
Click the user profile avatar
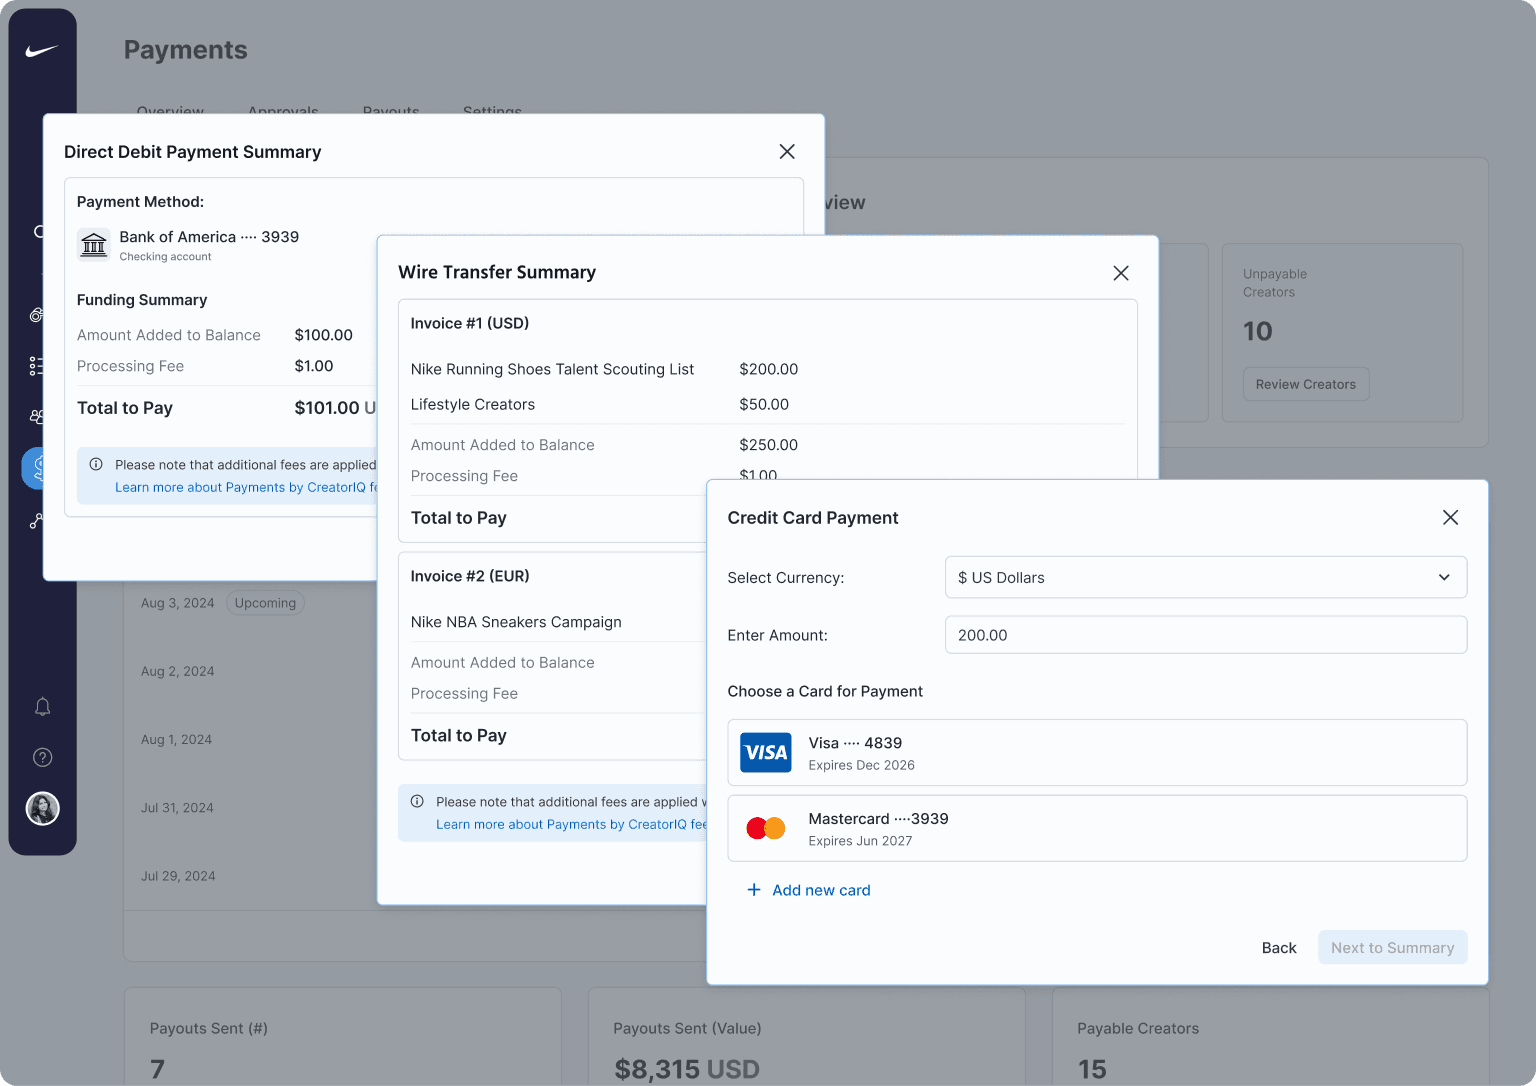tap(42, 808)
